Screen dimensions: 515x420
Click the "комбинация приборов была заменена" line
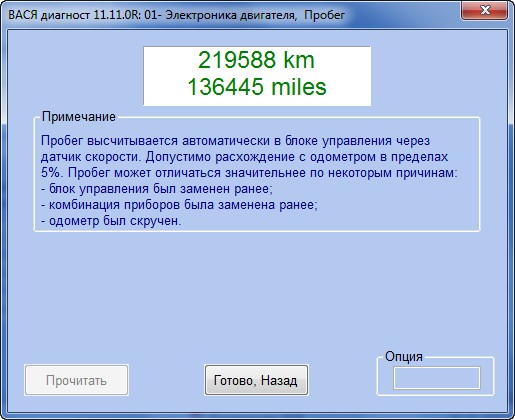(x=179, y=205)
